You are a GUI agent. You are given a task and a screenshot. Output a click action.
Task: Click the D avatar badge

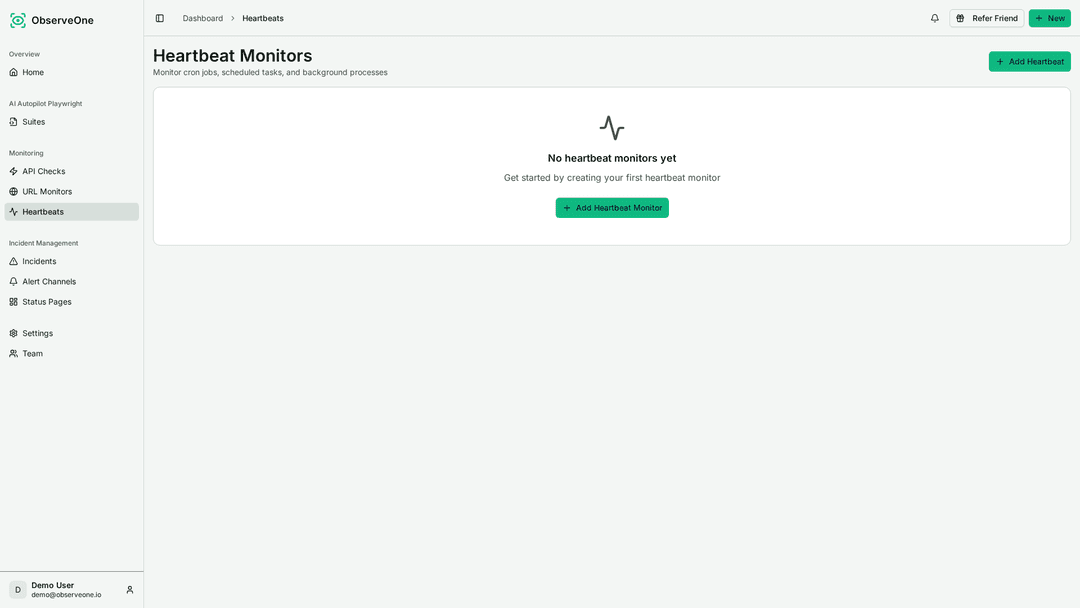click(18, 590)
